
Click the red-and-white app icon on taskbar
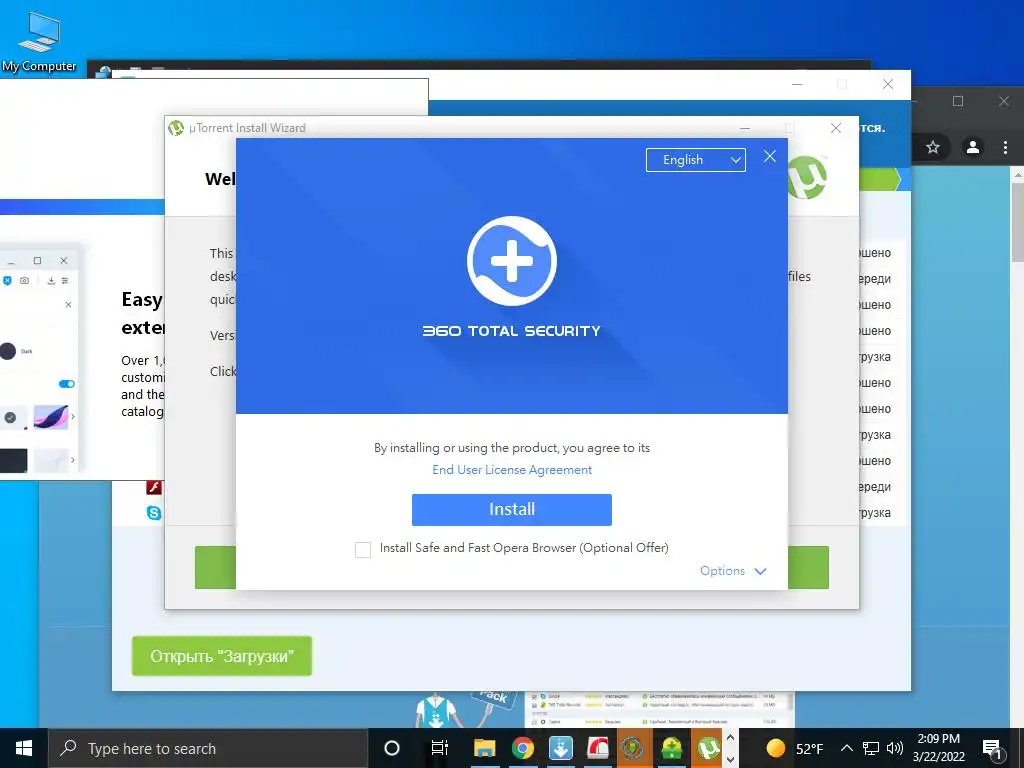click(598, 748)
